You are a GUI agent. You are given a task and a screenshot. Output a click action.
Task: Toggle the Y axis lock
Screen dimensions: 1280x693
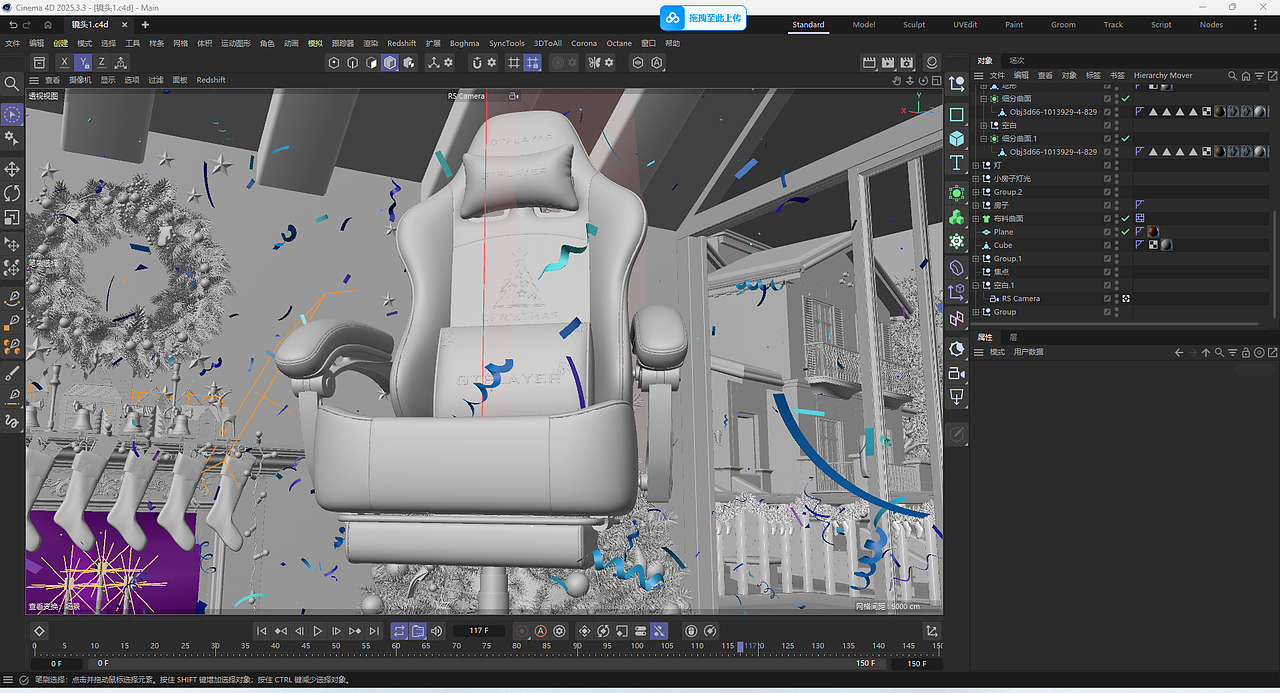pos(83,62)
